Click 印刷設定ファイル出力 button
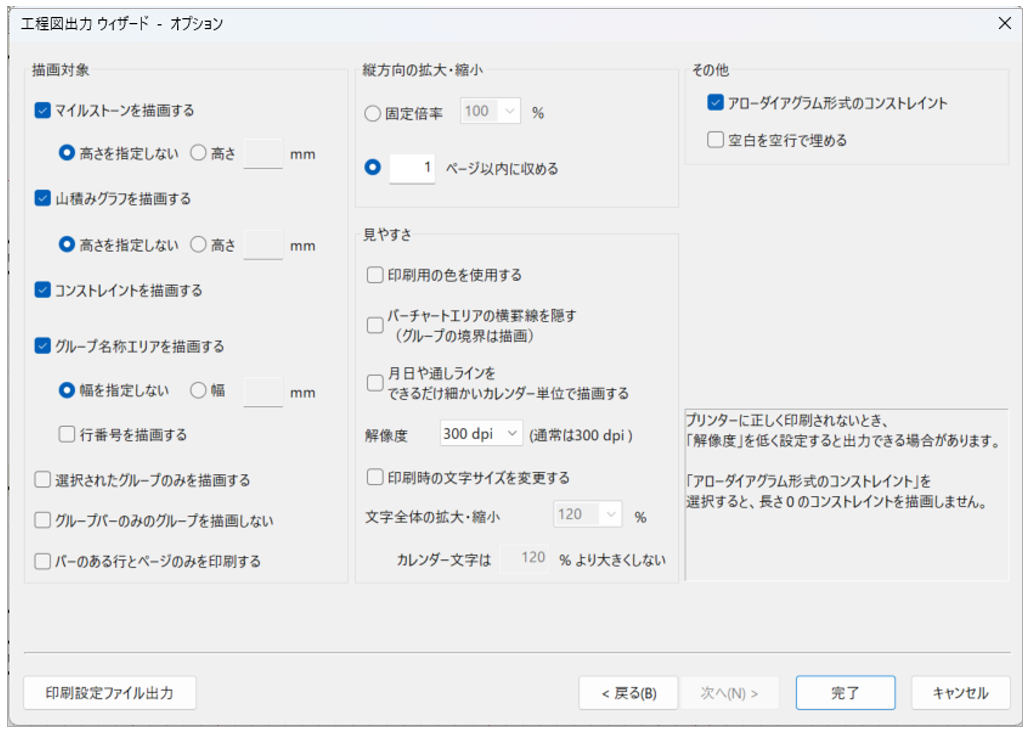 110,693
